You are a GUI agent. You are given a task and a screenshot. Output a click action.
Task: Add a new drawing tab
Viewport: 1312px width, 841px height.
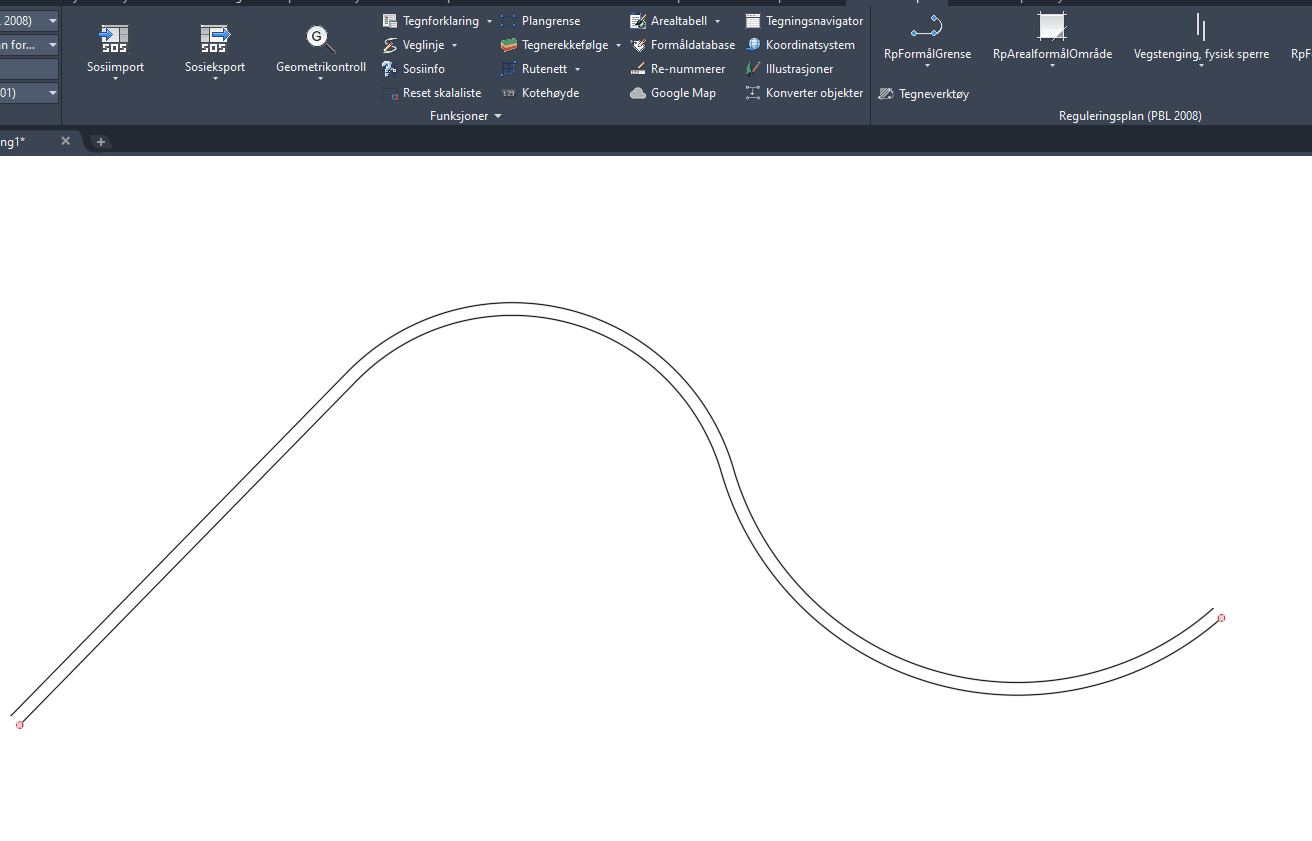(x=101, y=142)
